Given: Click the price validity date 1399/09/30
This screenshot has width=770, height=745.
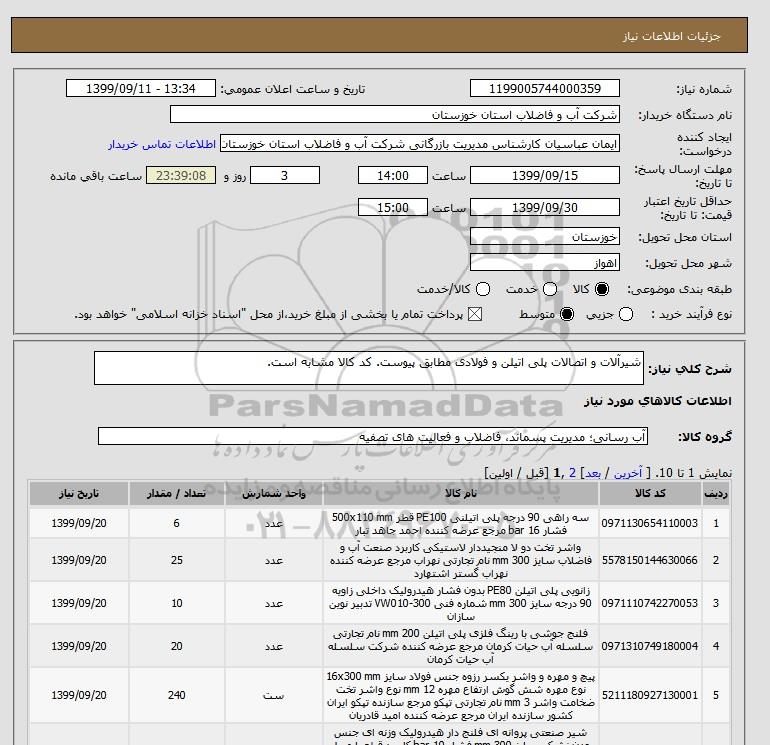Looking at the screenshot, I should (545, 208).
